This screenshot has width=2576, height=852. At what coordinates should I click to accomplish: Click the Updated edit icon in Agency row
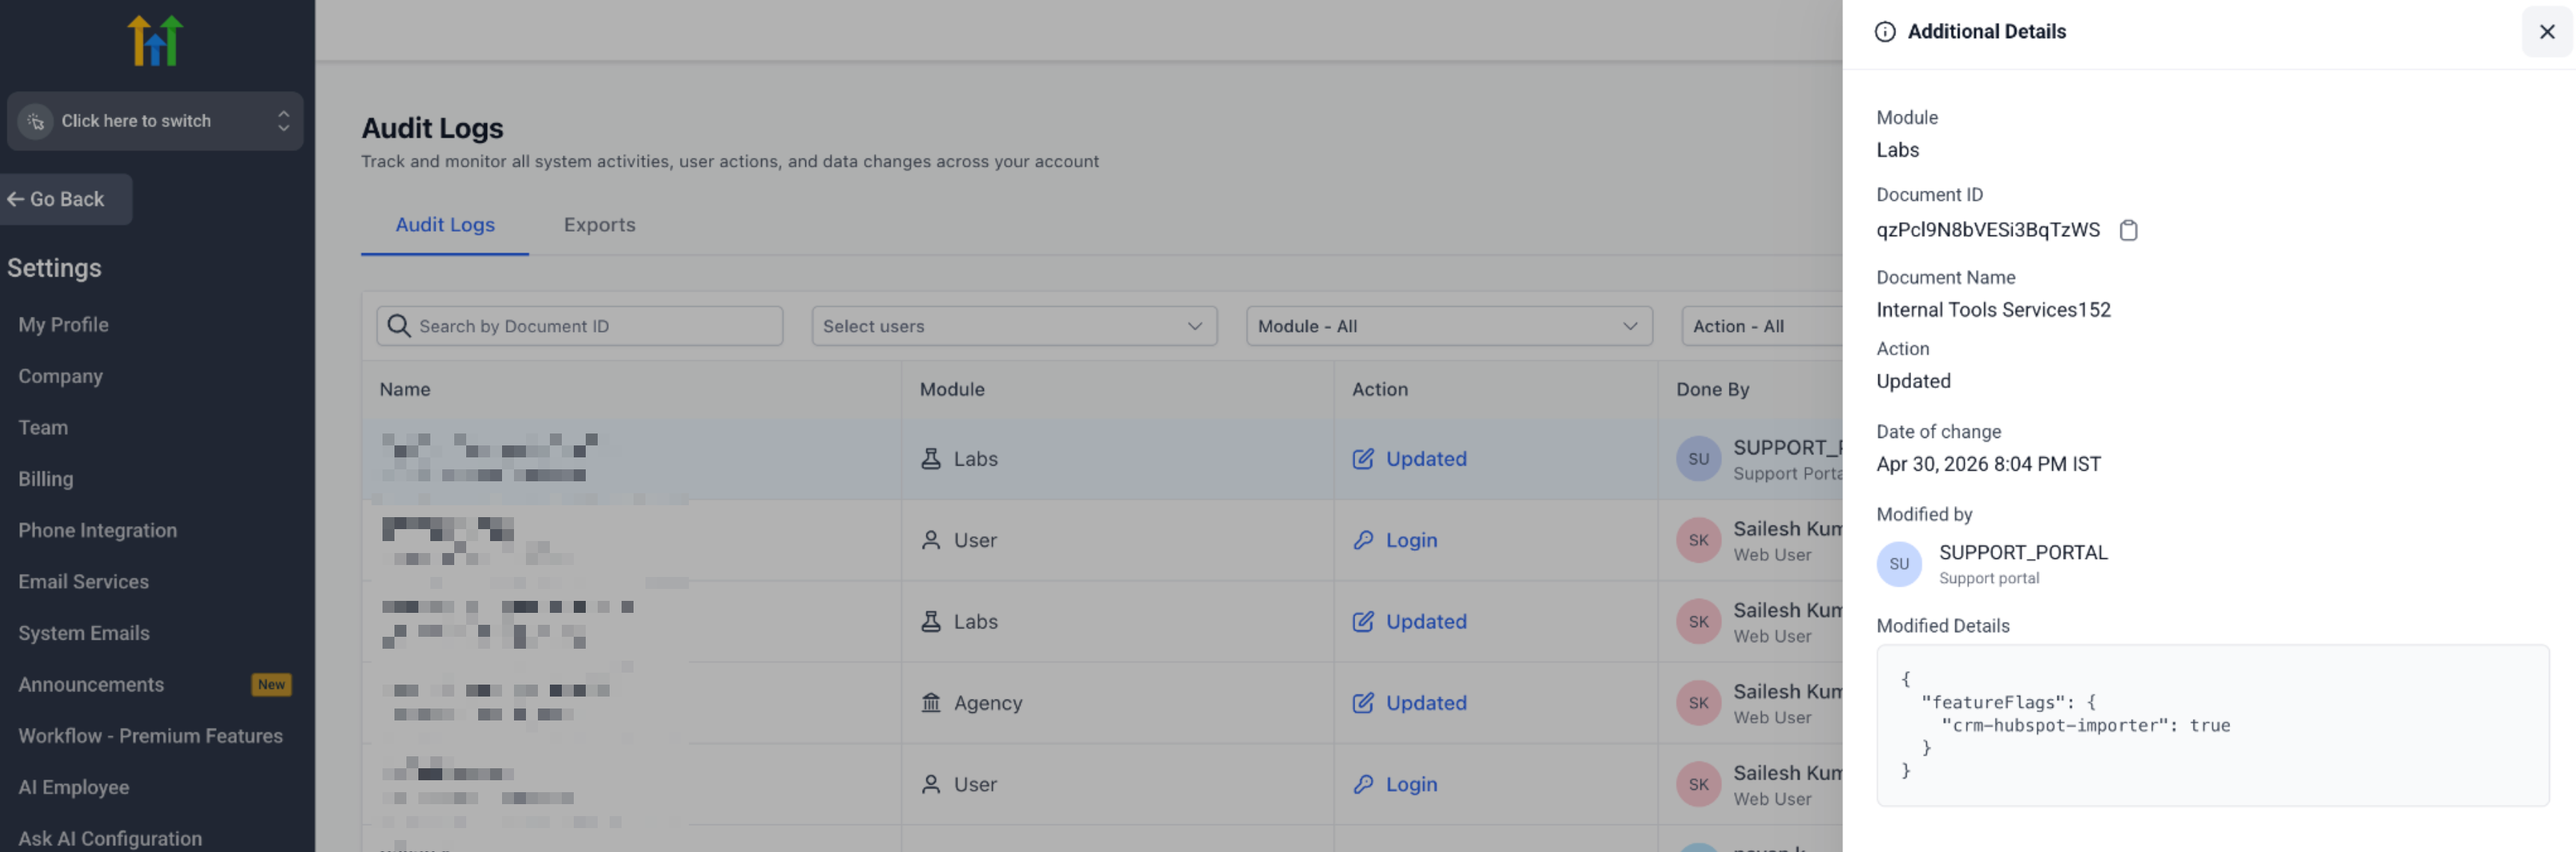[x=1362, y=703]
